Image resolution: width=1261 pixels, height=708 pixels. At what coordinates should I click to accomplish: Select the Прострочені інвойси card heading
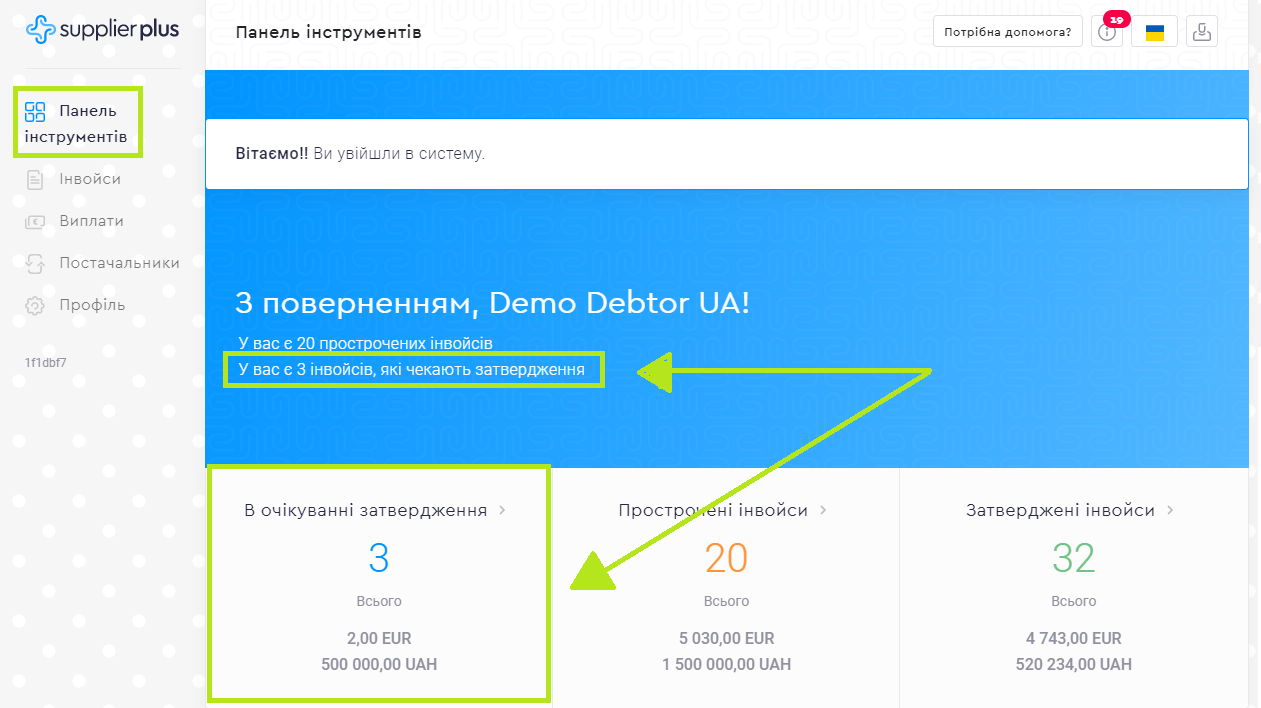pyautogui.click(x=712, y=510)
